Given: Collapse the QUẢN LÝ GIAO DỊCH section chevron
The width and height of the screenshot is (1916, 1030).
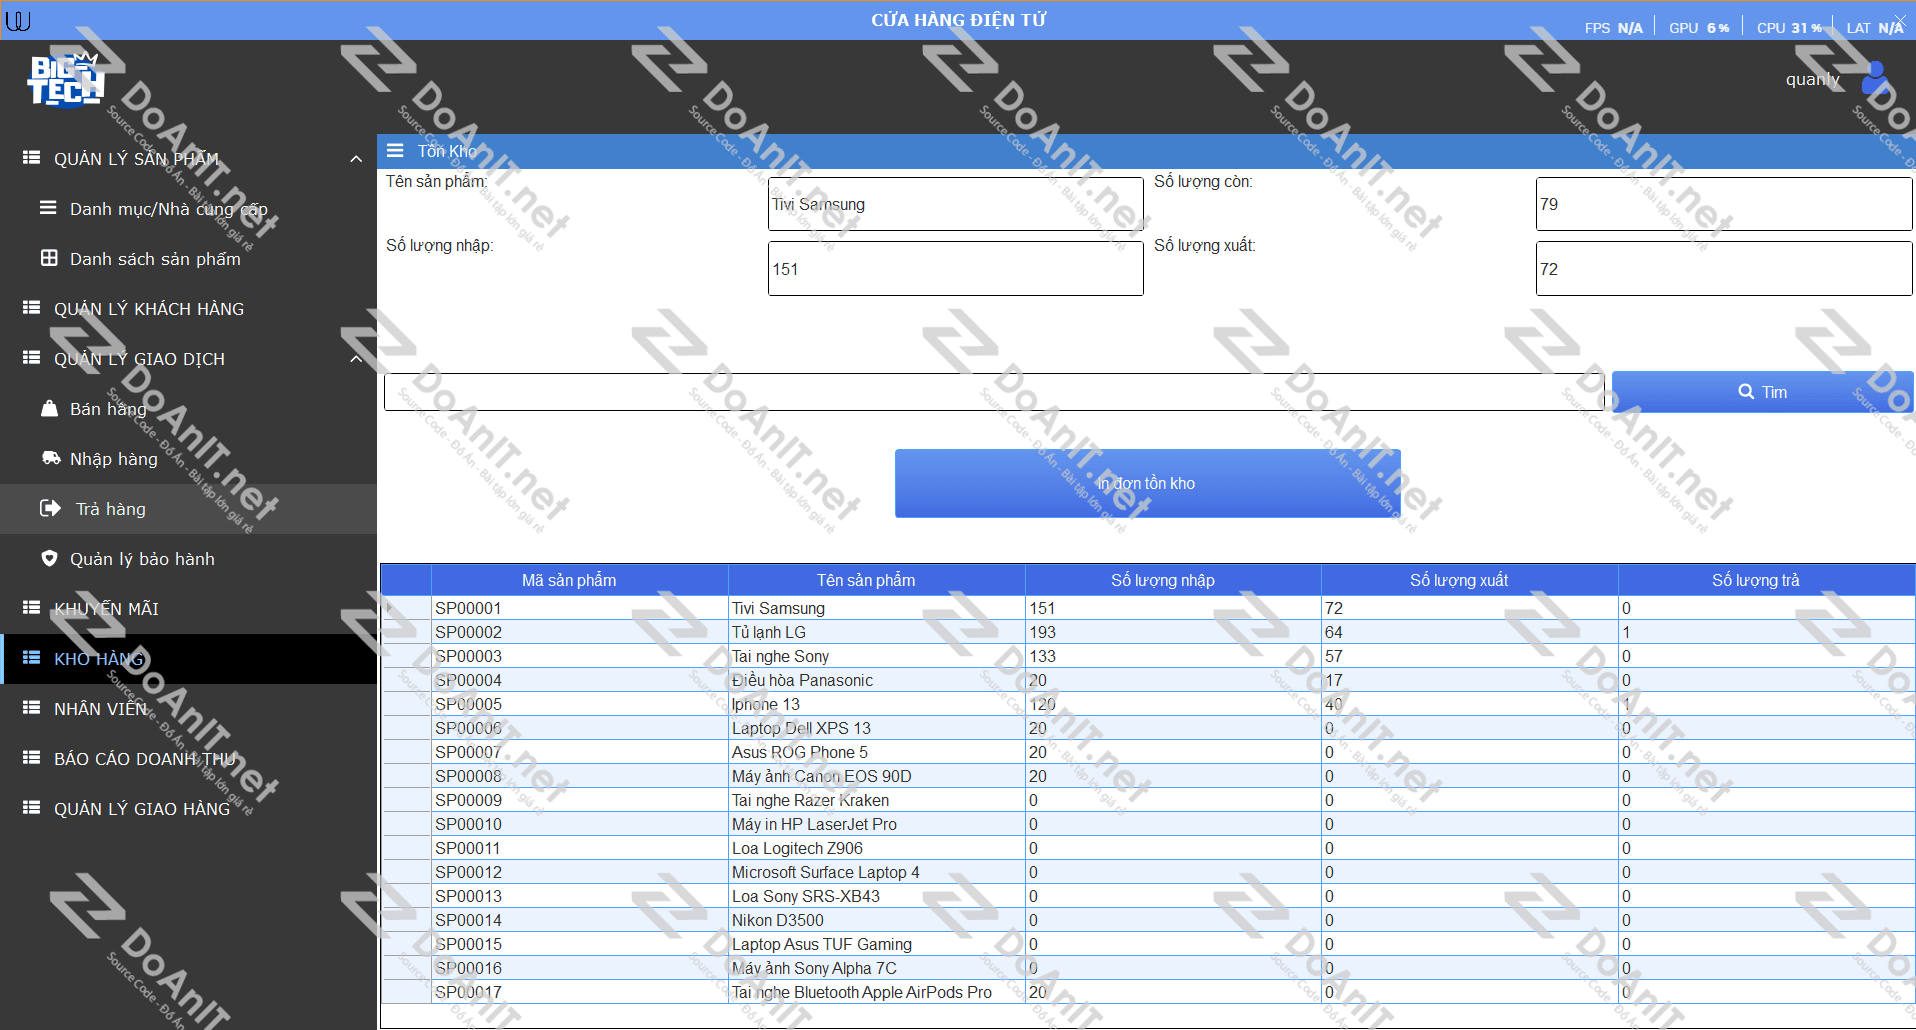Looking at the screenshot, I should click(x=356, y=359).
